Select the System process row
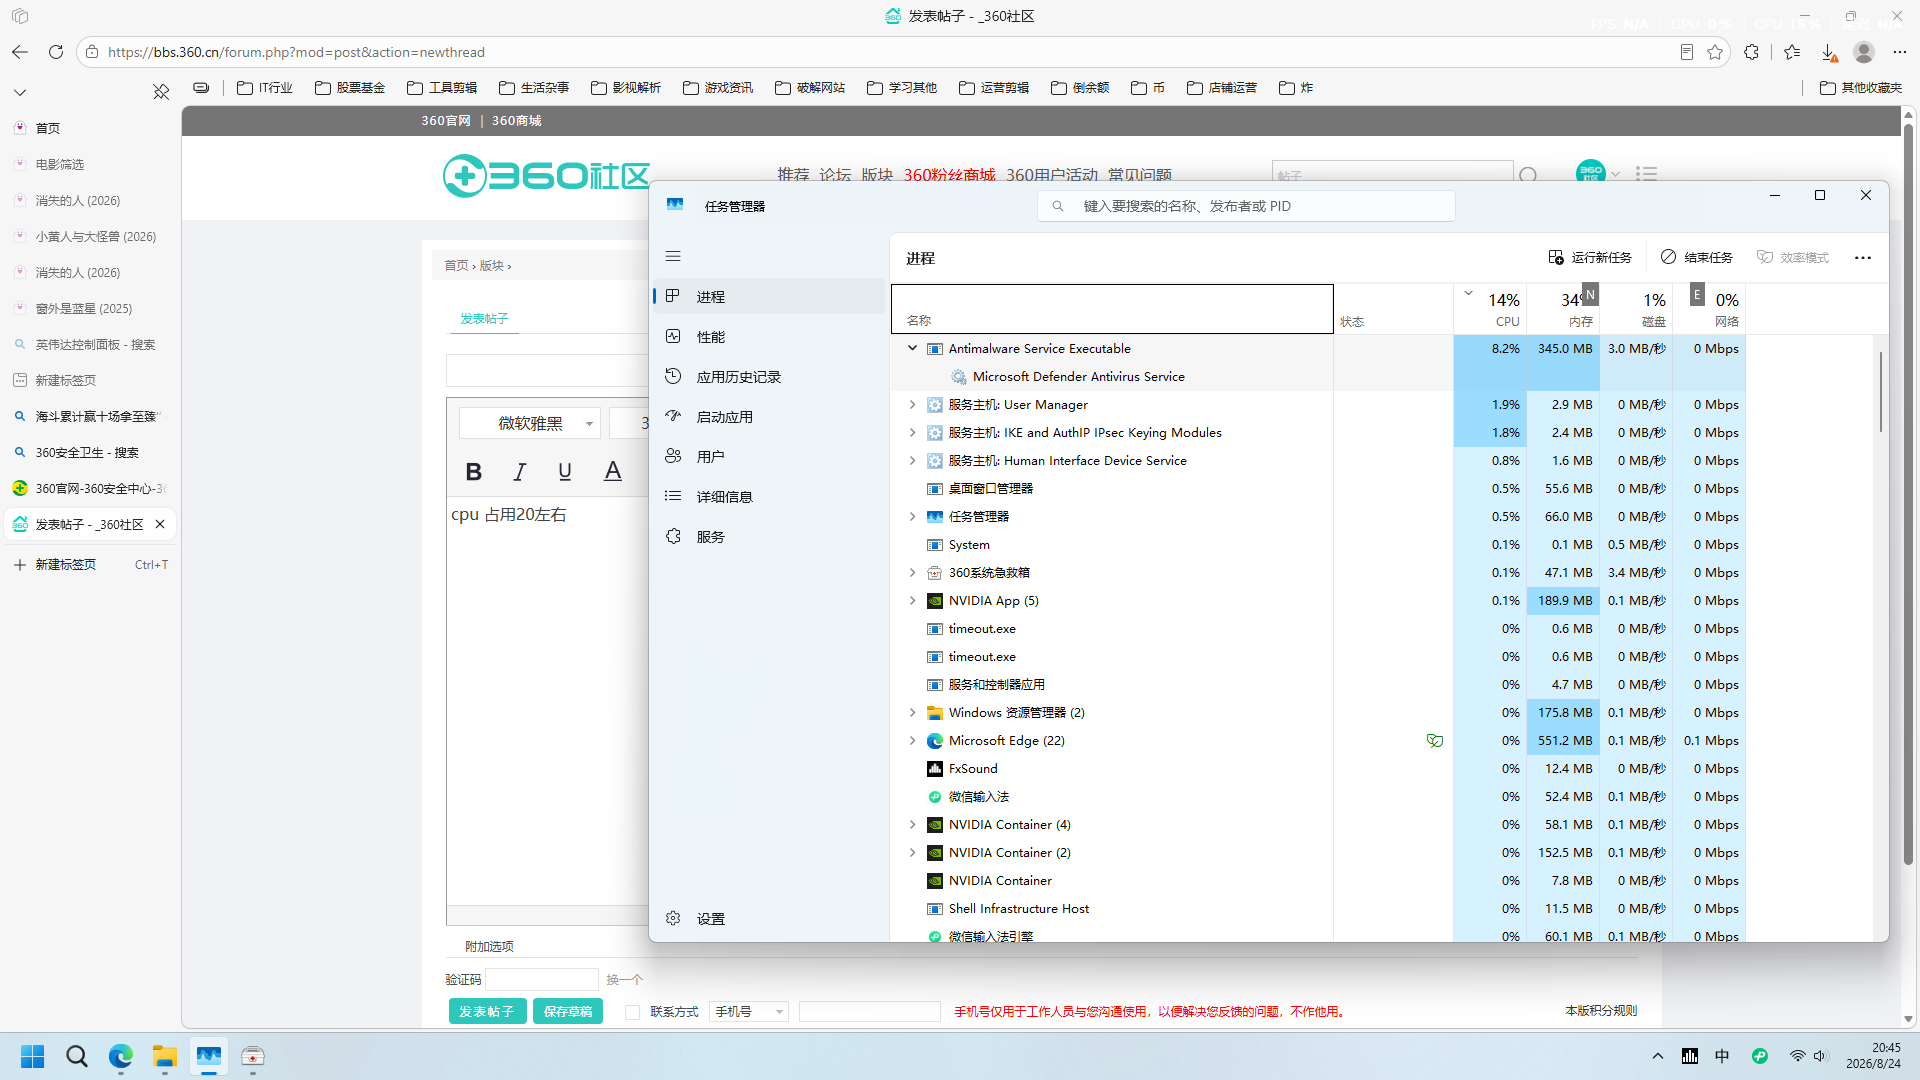1920x1080 pixels. pos(1318,544)
